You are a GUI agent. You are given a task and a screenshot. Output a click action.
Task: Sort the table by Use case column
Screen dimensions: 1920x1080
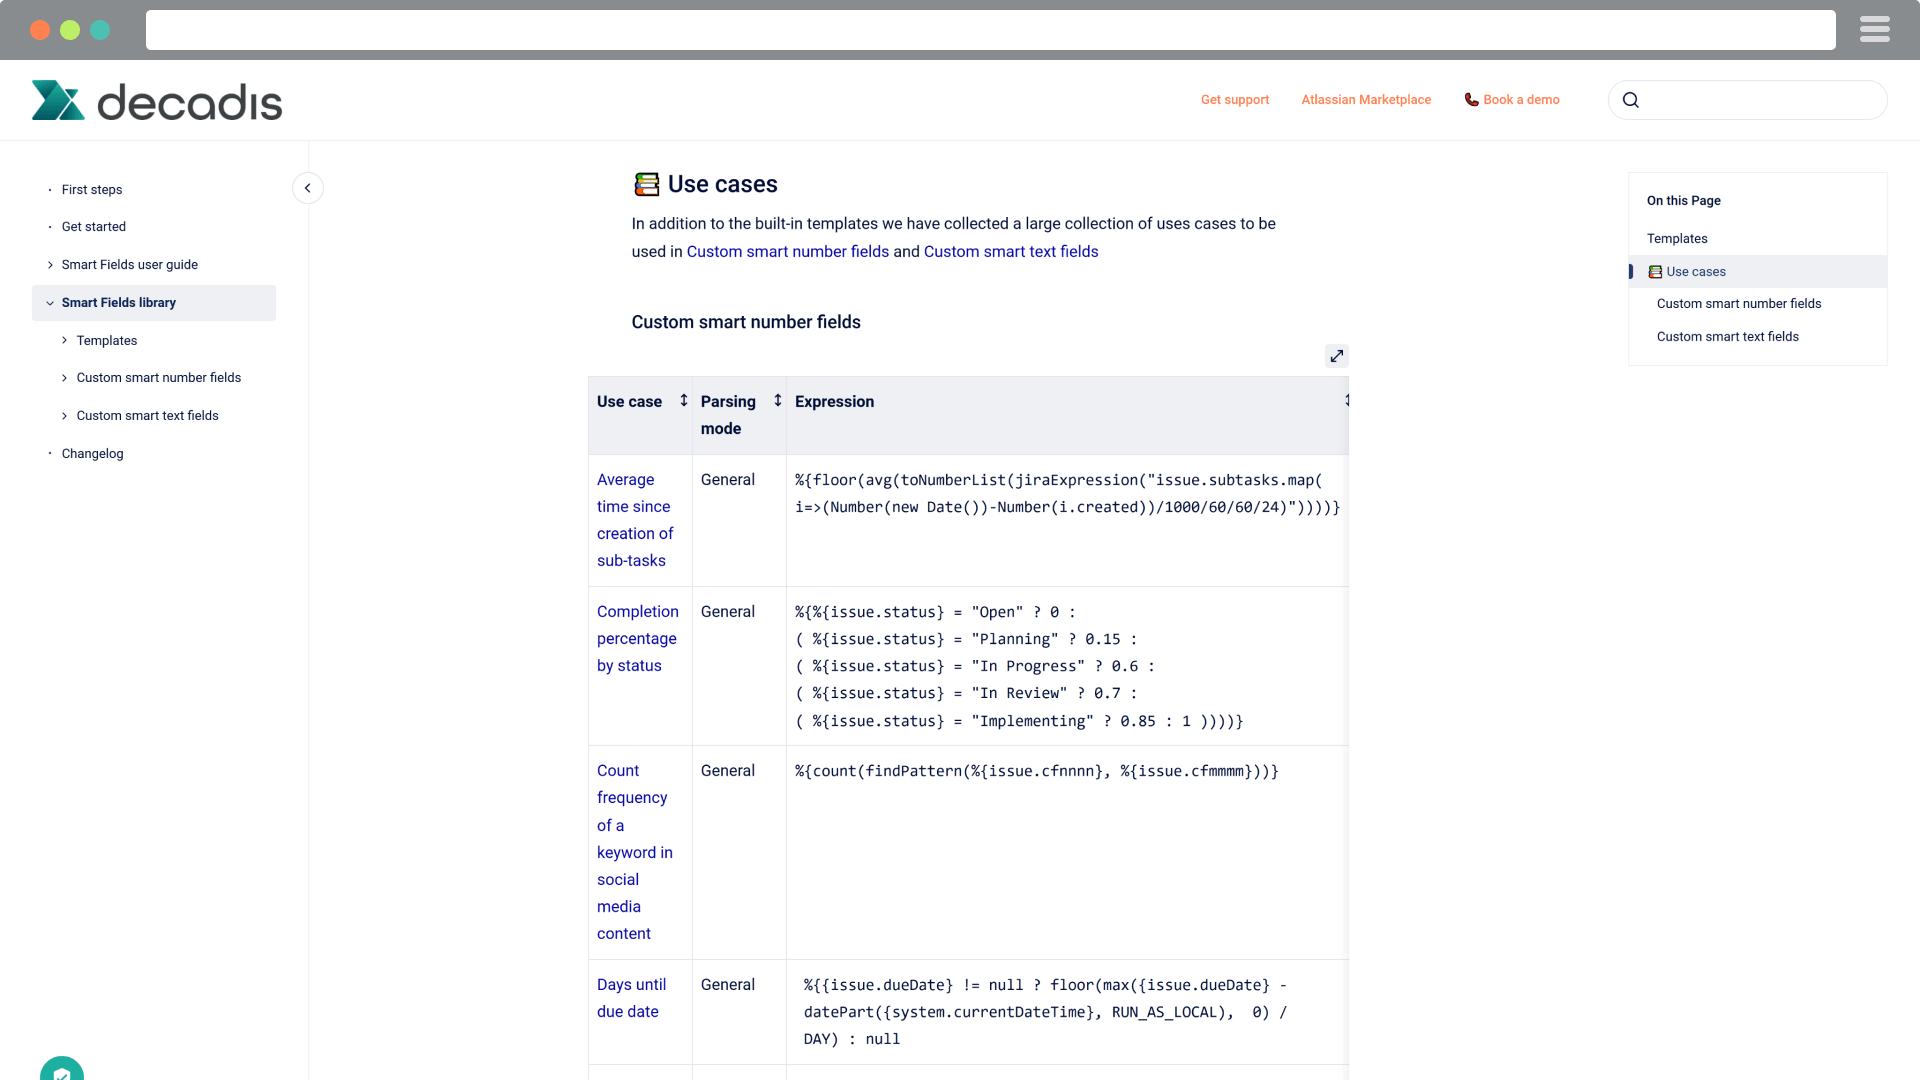[x=684, y=400]
